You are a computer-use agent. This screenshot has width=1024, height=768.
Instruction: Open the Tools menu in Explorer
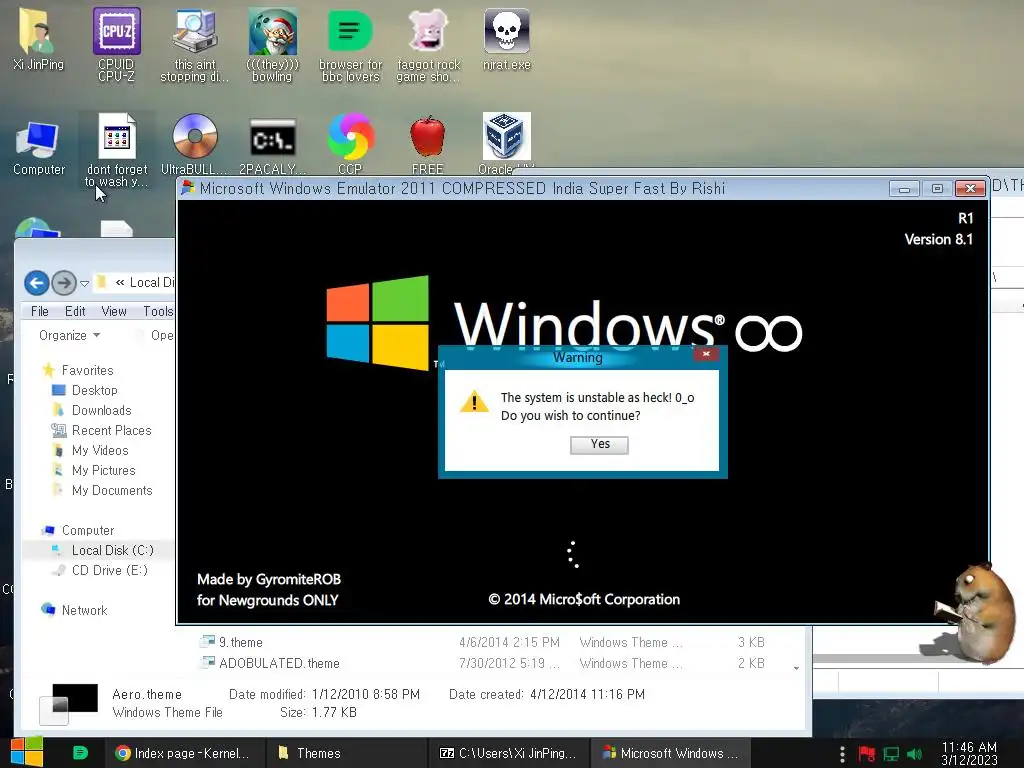(x=158, y=312)
